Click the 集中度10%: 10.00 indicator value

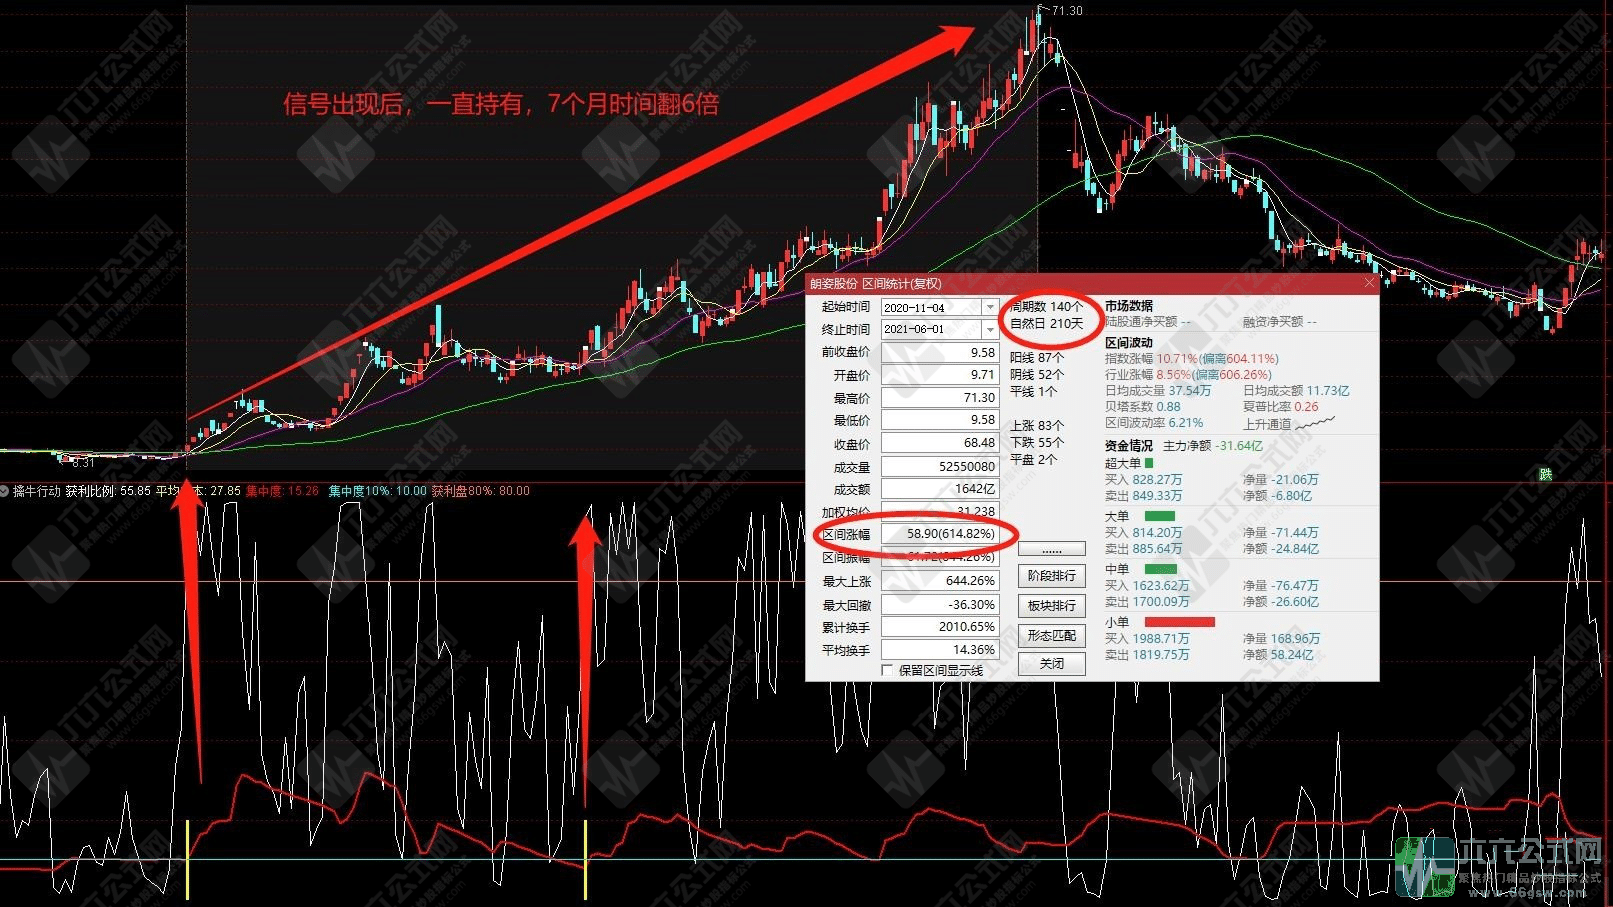(x=377, y=491)
